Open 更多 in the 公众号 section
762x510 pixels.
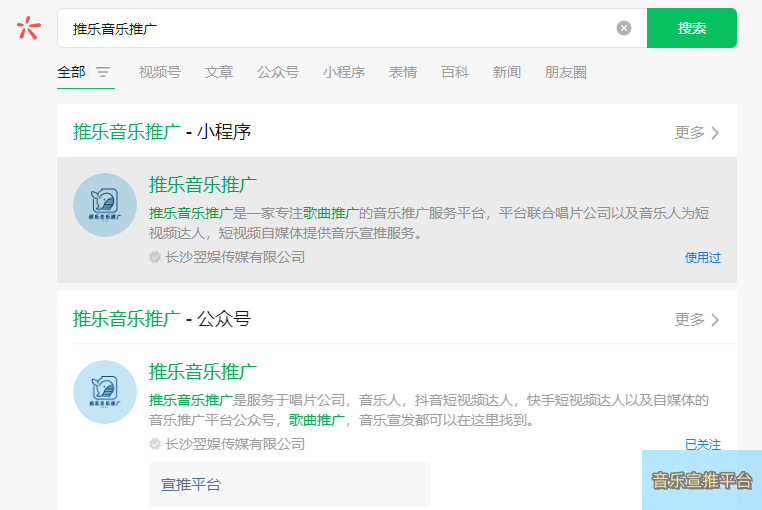pos(697,319)
